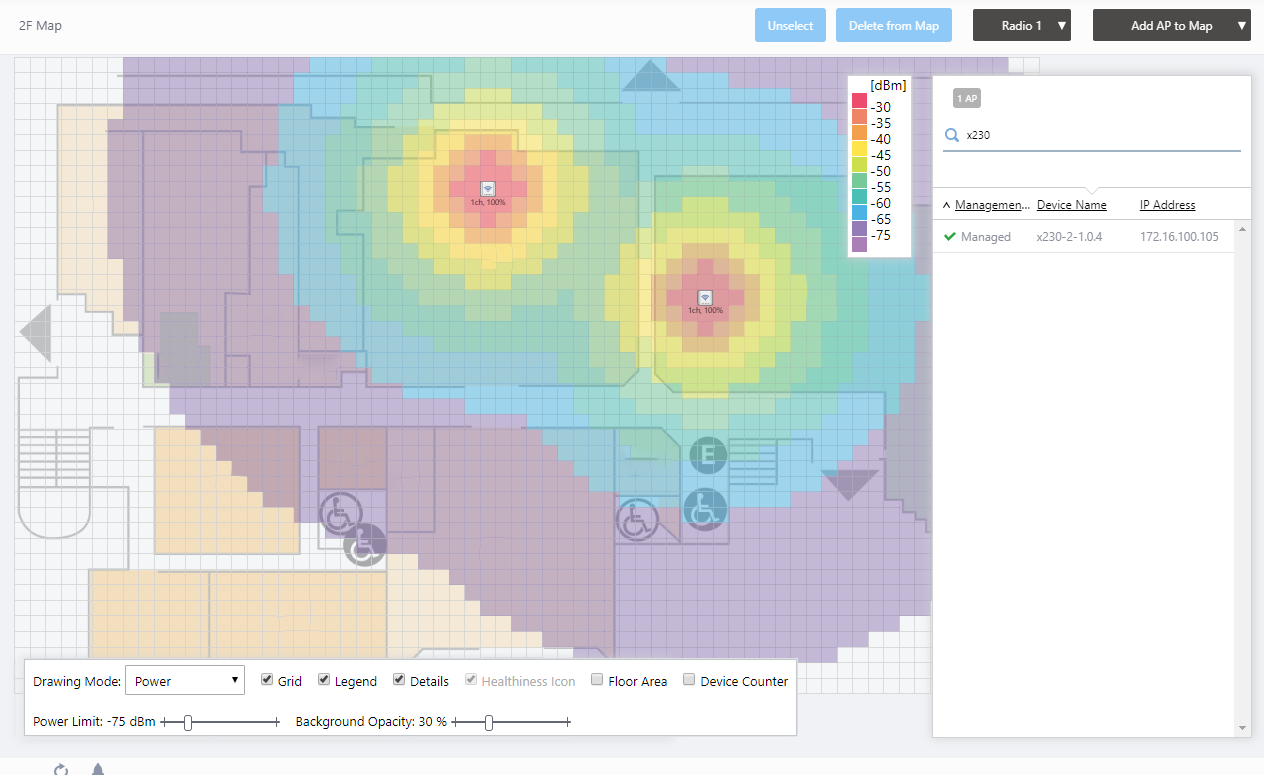Enable the Floor Area checkbox

(598, 680)
